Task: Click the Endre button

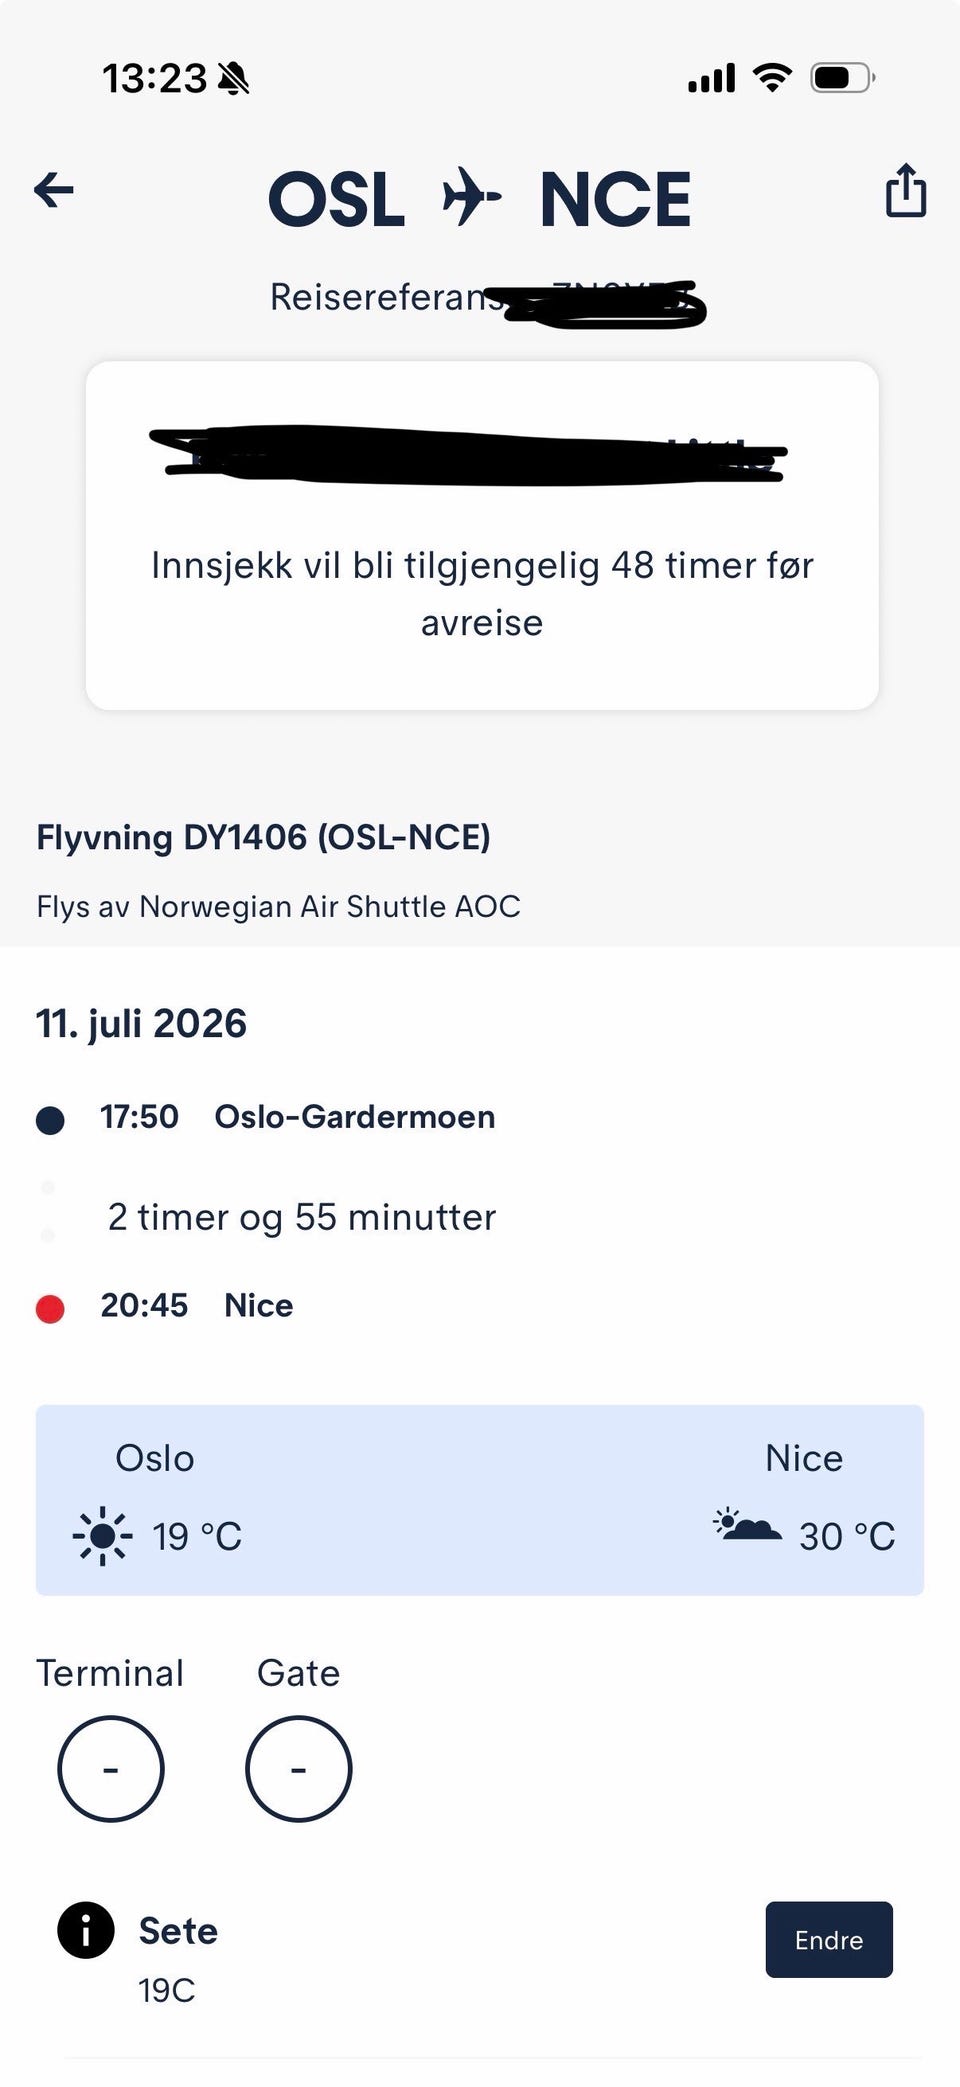Action: point(829,1939)
